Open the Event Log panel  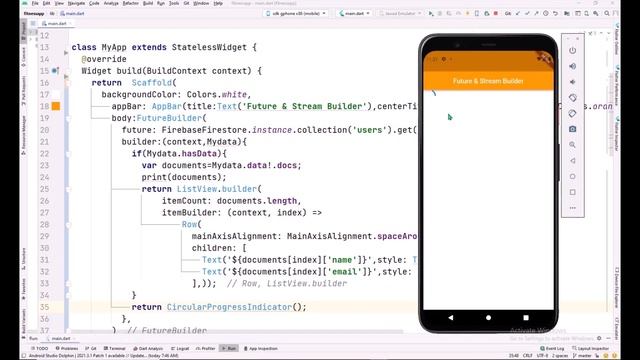pos(552,349)
